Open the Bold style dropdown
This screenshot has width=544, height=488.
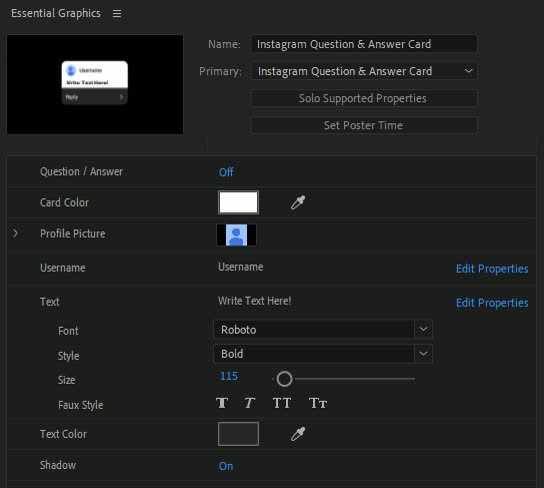pyautogui.click(x=323, y=354)
